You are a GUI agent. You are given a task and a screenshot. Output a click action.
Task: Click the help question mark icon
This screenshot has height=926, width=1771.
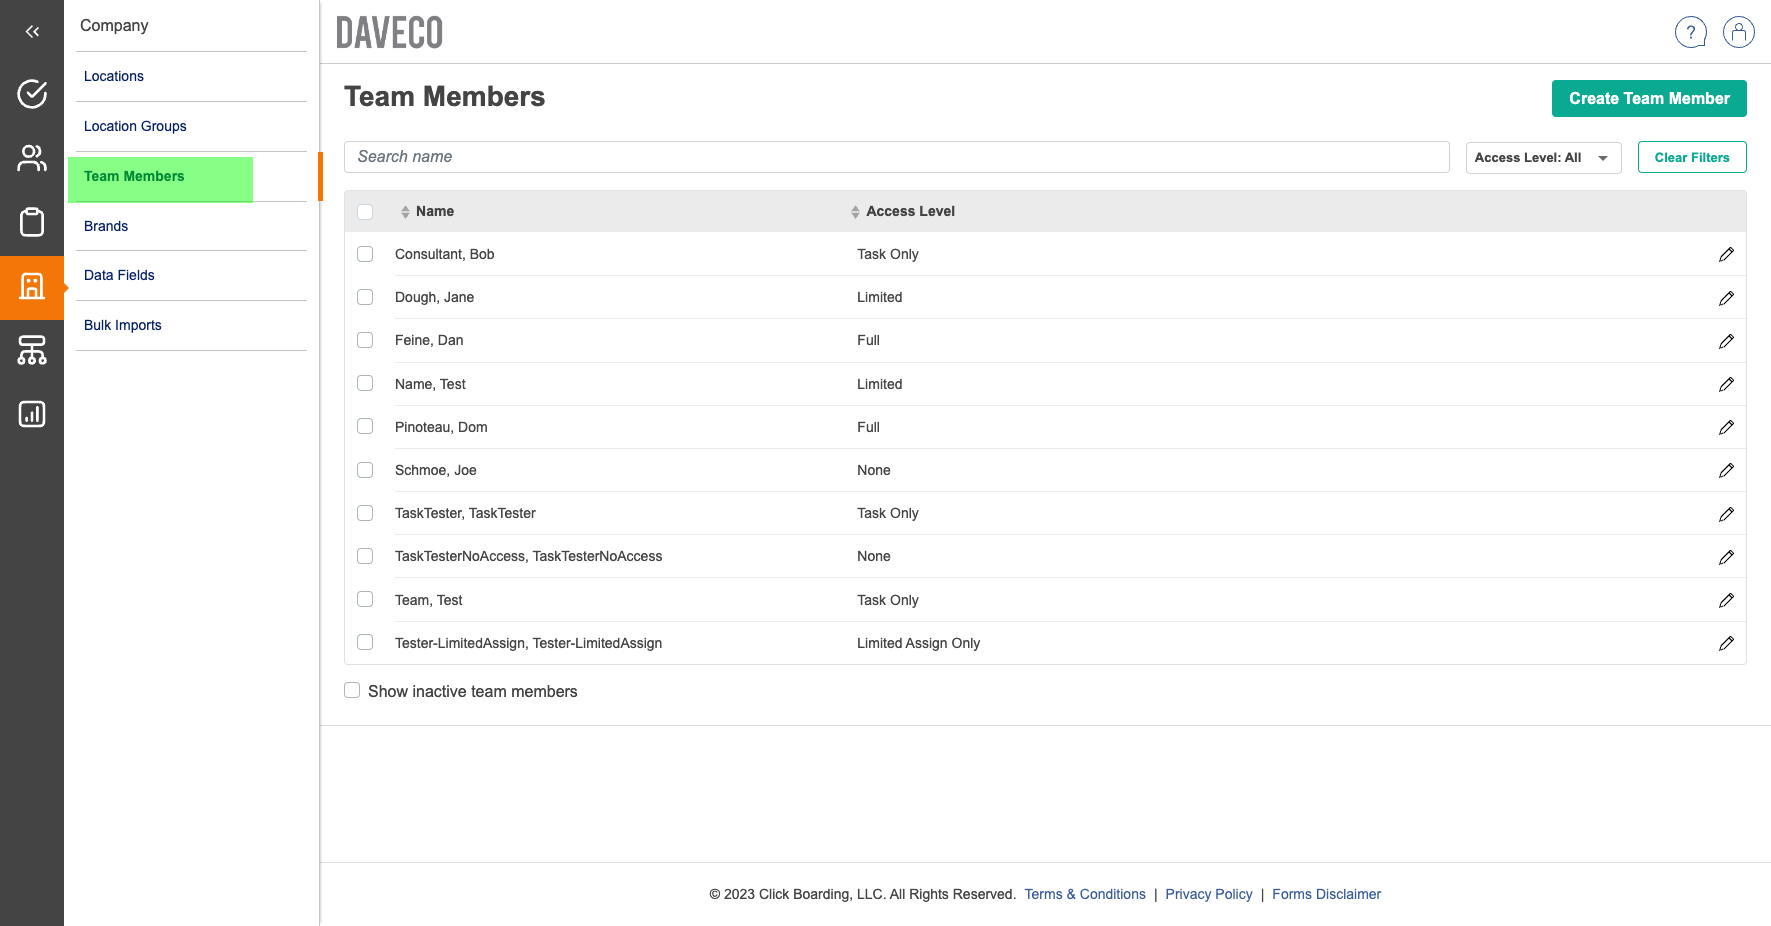tap(1690, 32)
